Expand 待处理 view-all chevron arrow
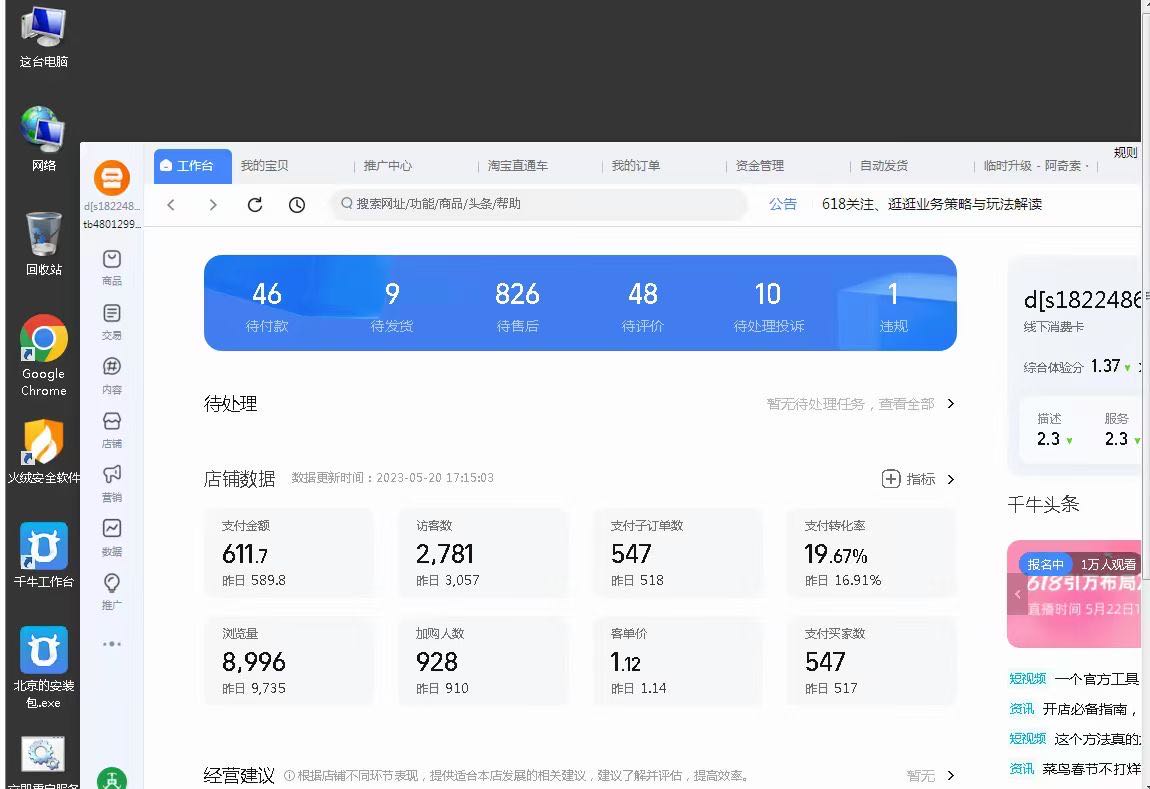1150x789 pixels. pos(951,403)
